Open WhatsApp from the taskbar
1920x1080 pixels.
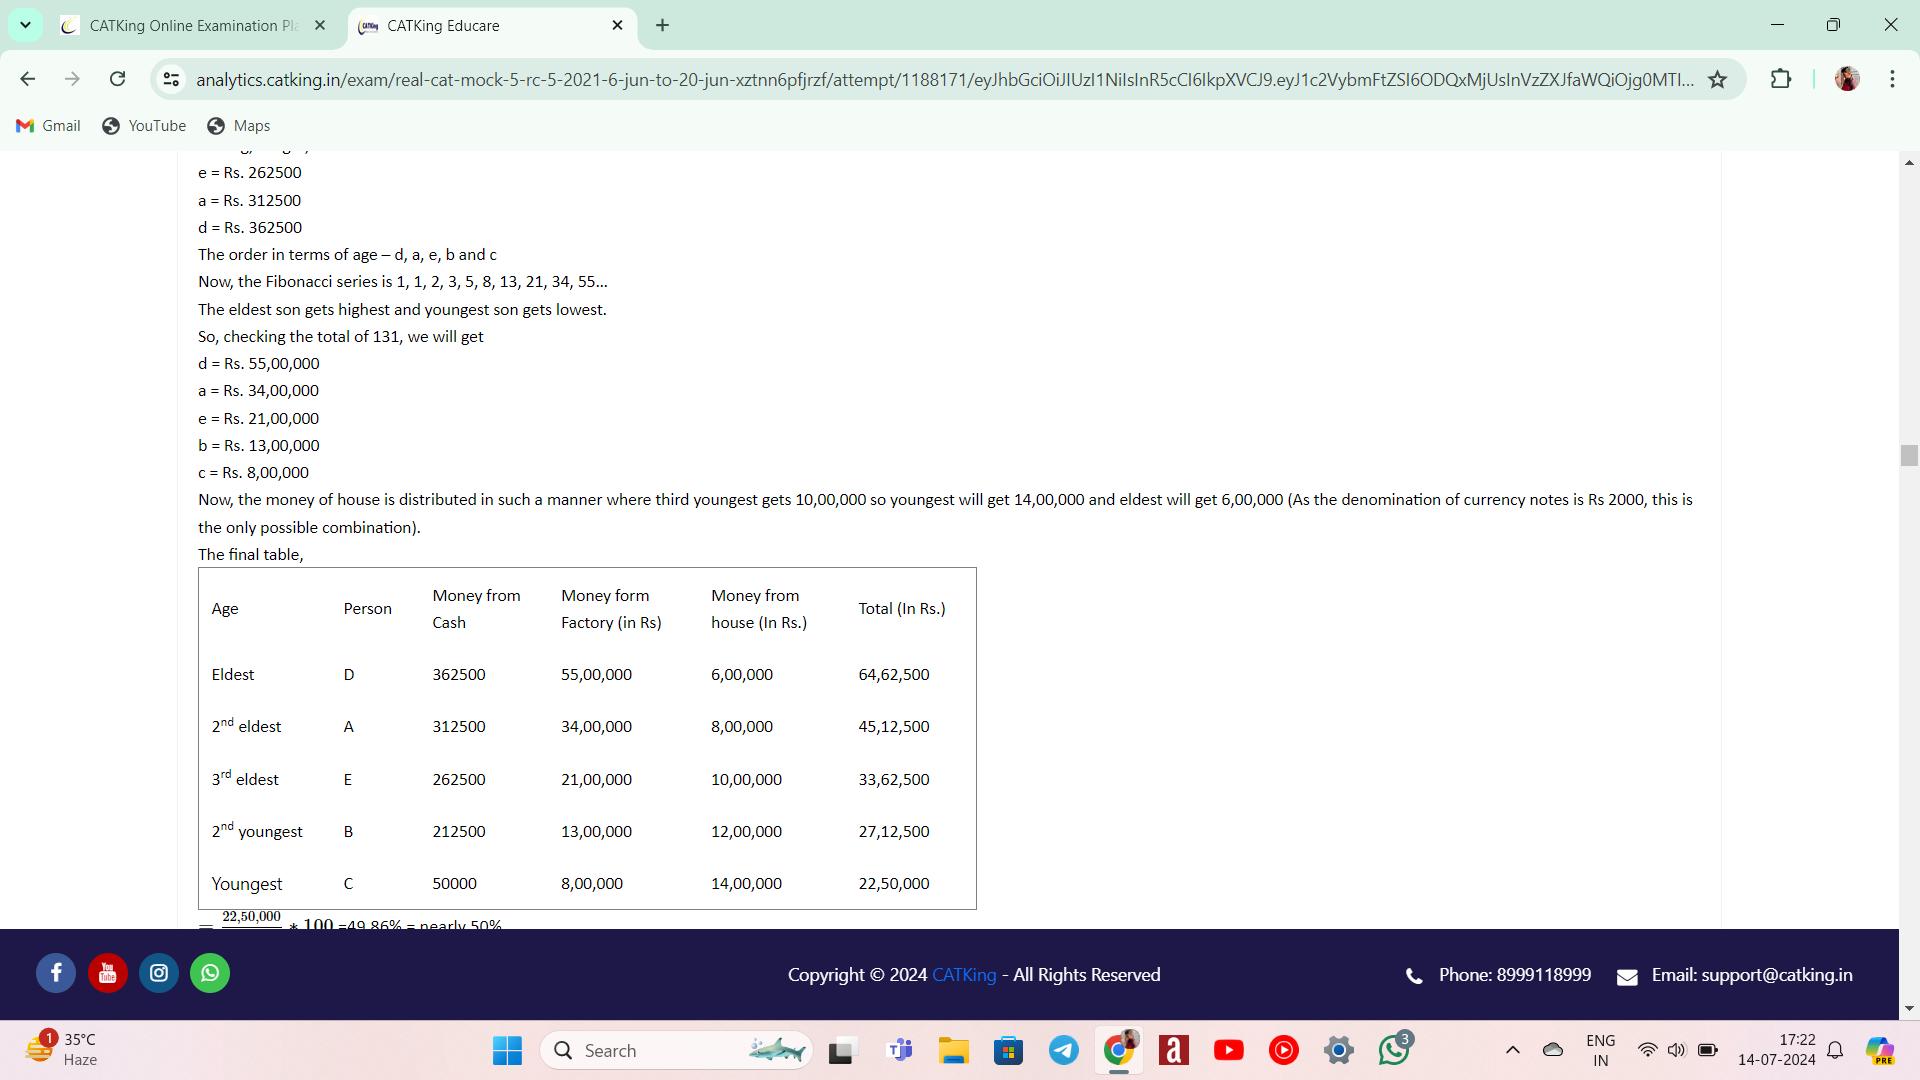tap(1394, 1050)
